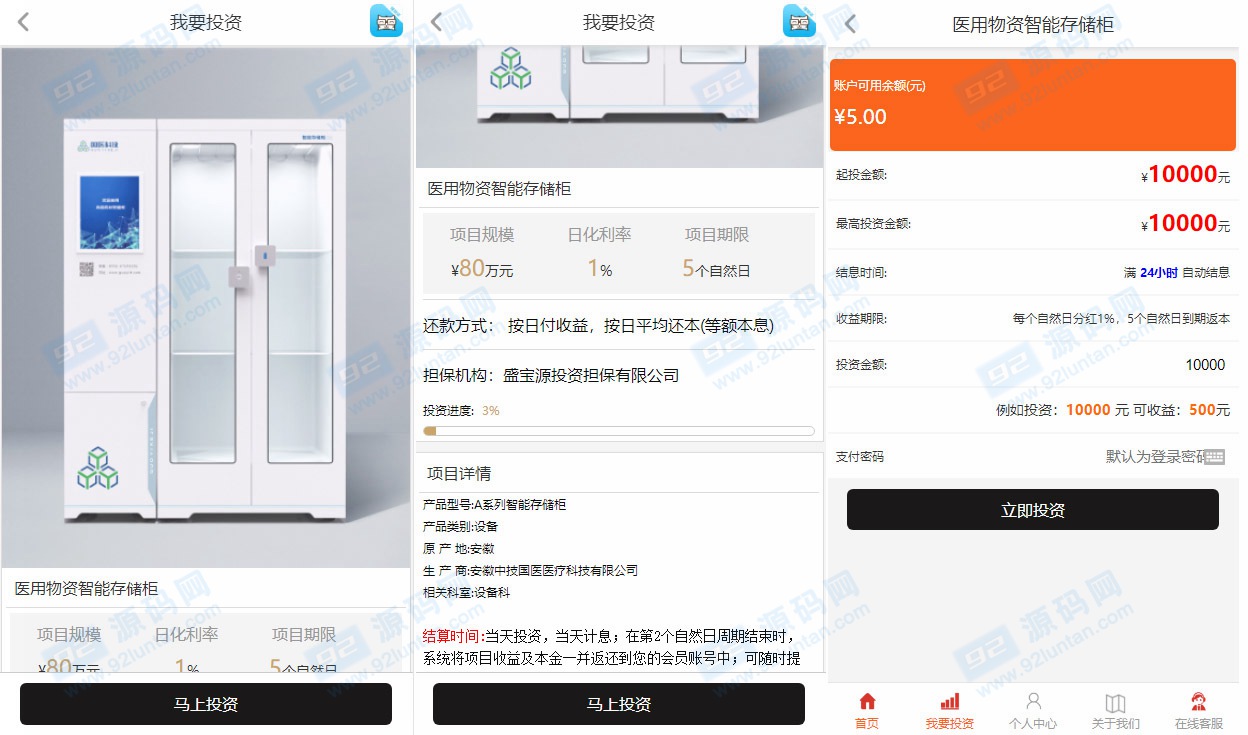Go back from 医用物资智能存储柜 page
The height and width of the screenshot is (735, 1248).
[850, 23]
